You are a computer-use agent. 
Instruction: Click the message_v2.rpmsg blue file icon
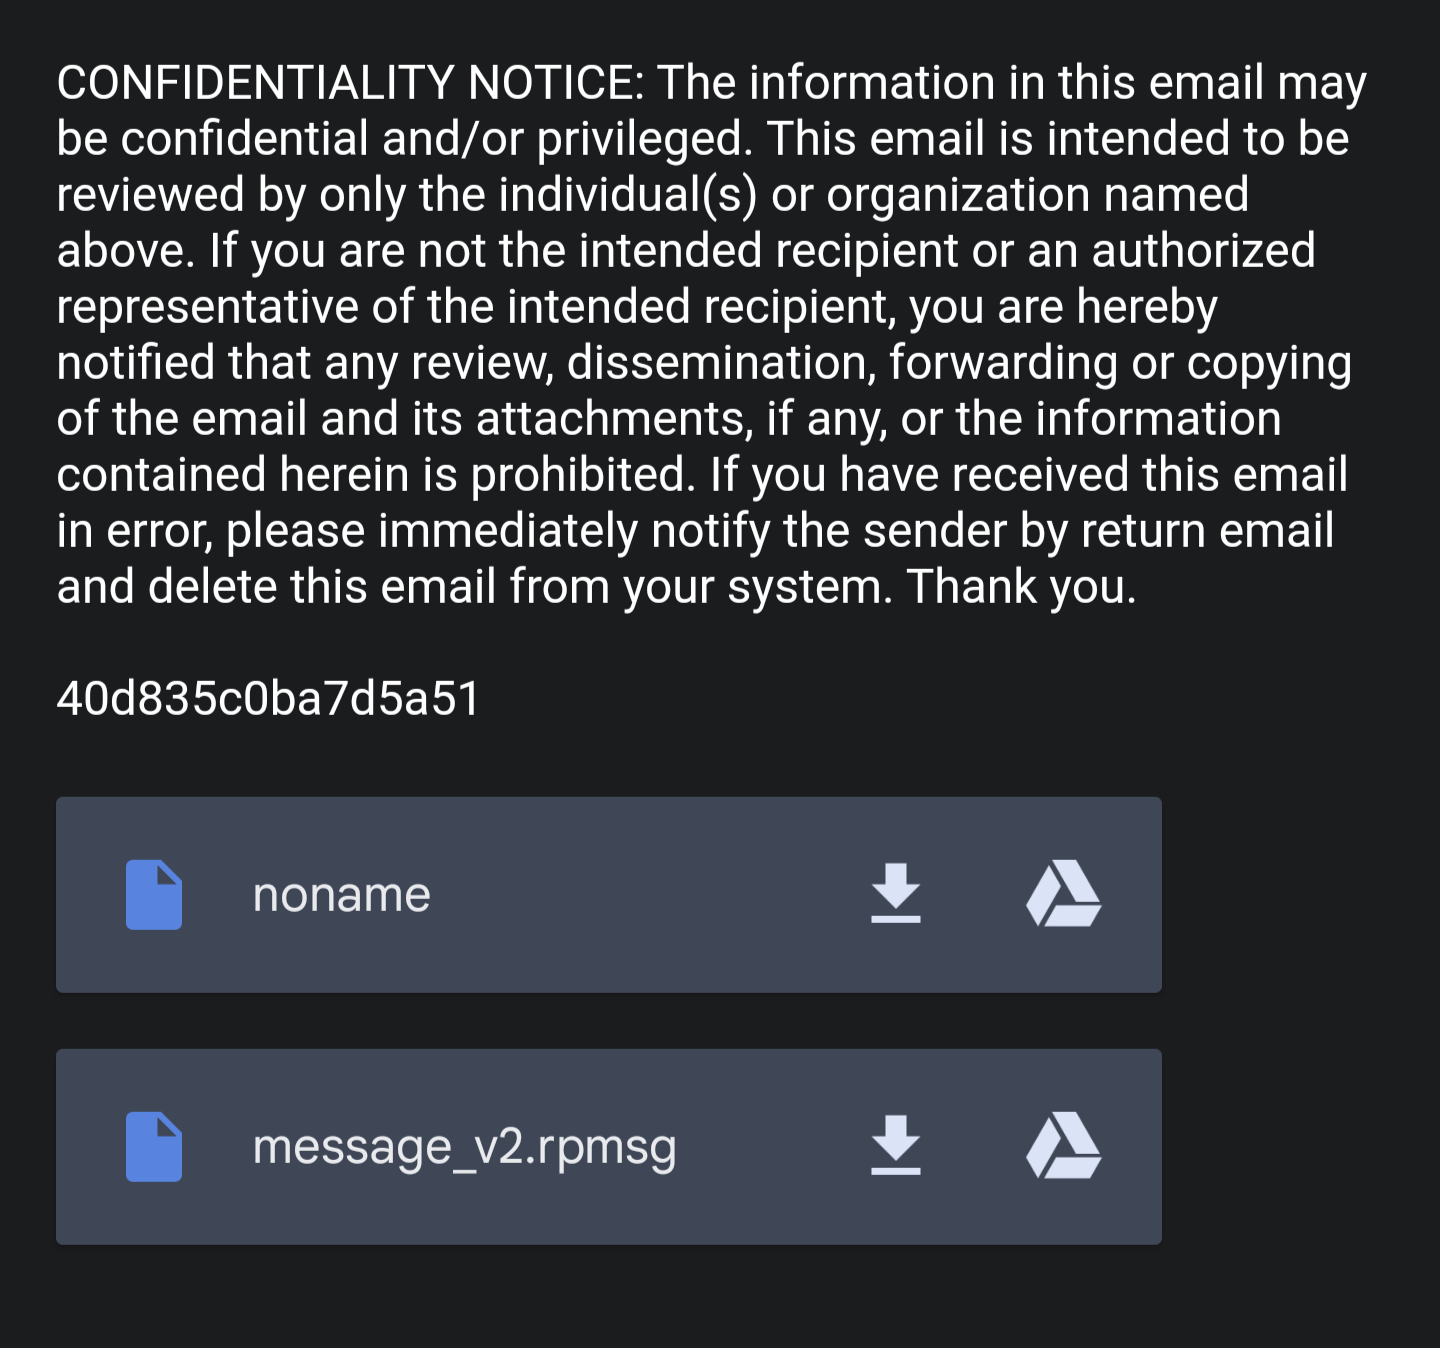pos(154,1147)
